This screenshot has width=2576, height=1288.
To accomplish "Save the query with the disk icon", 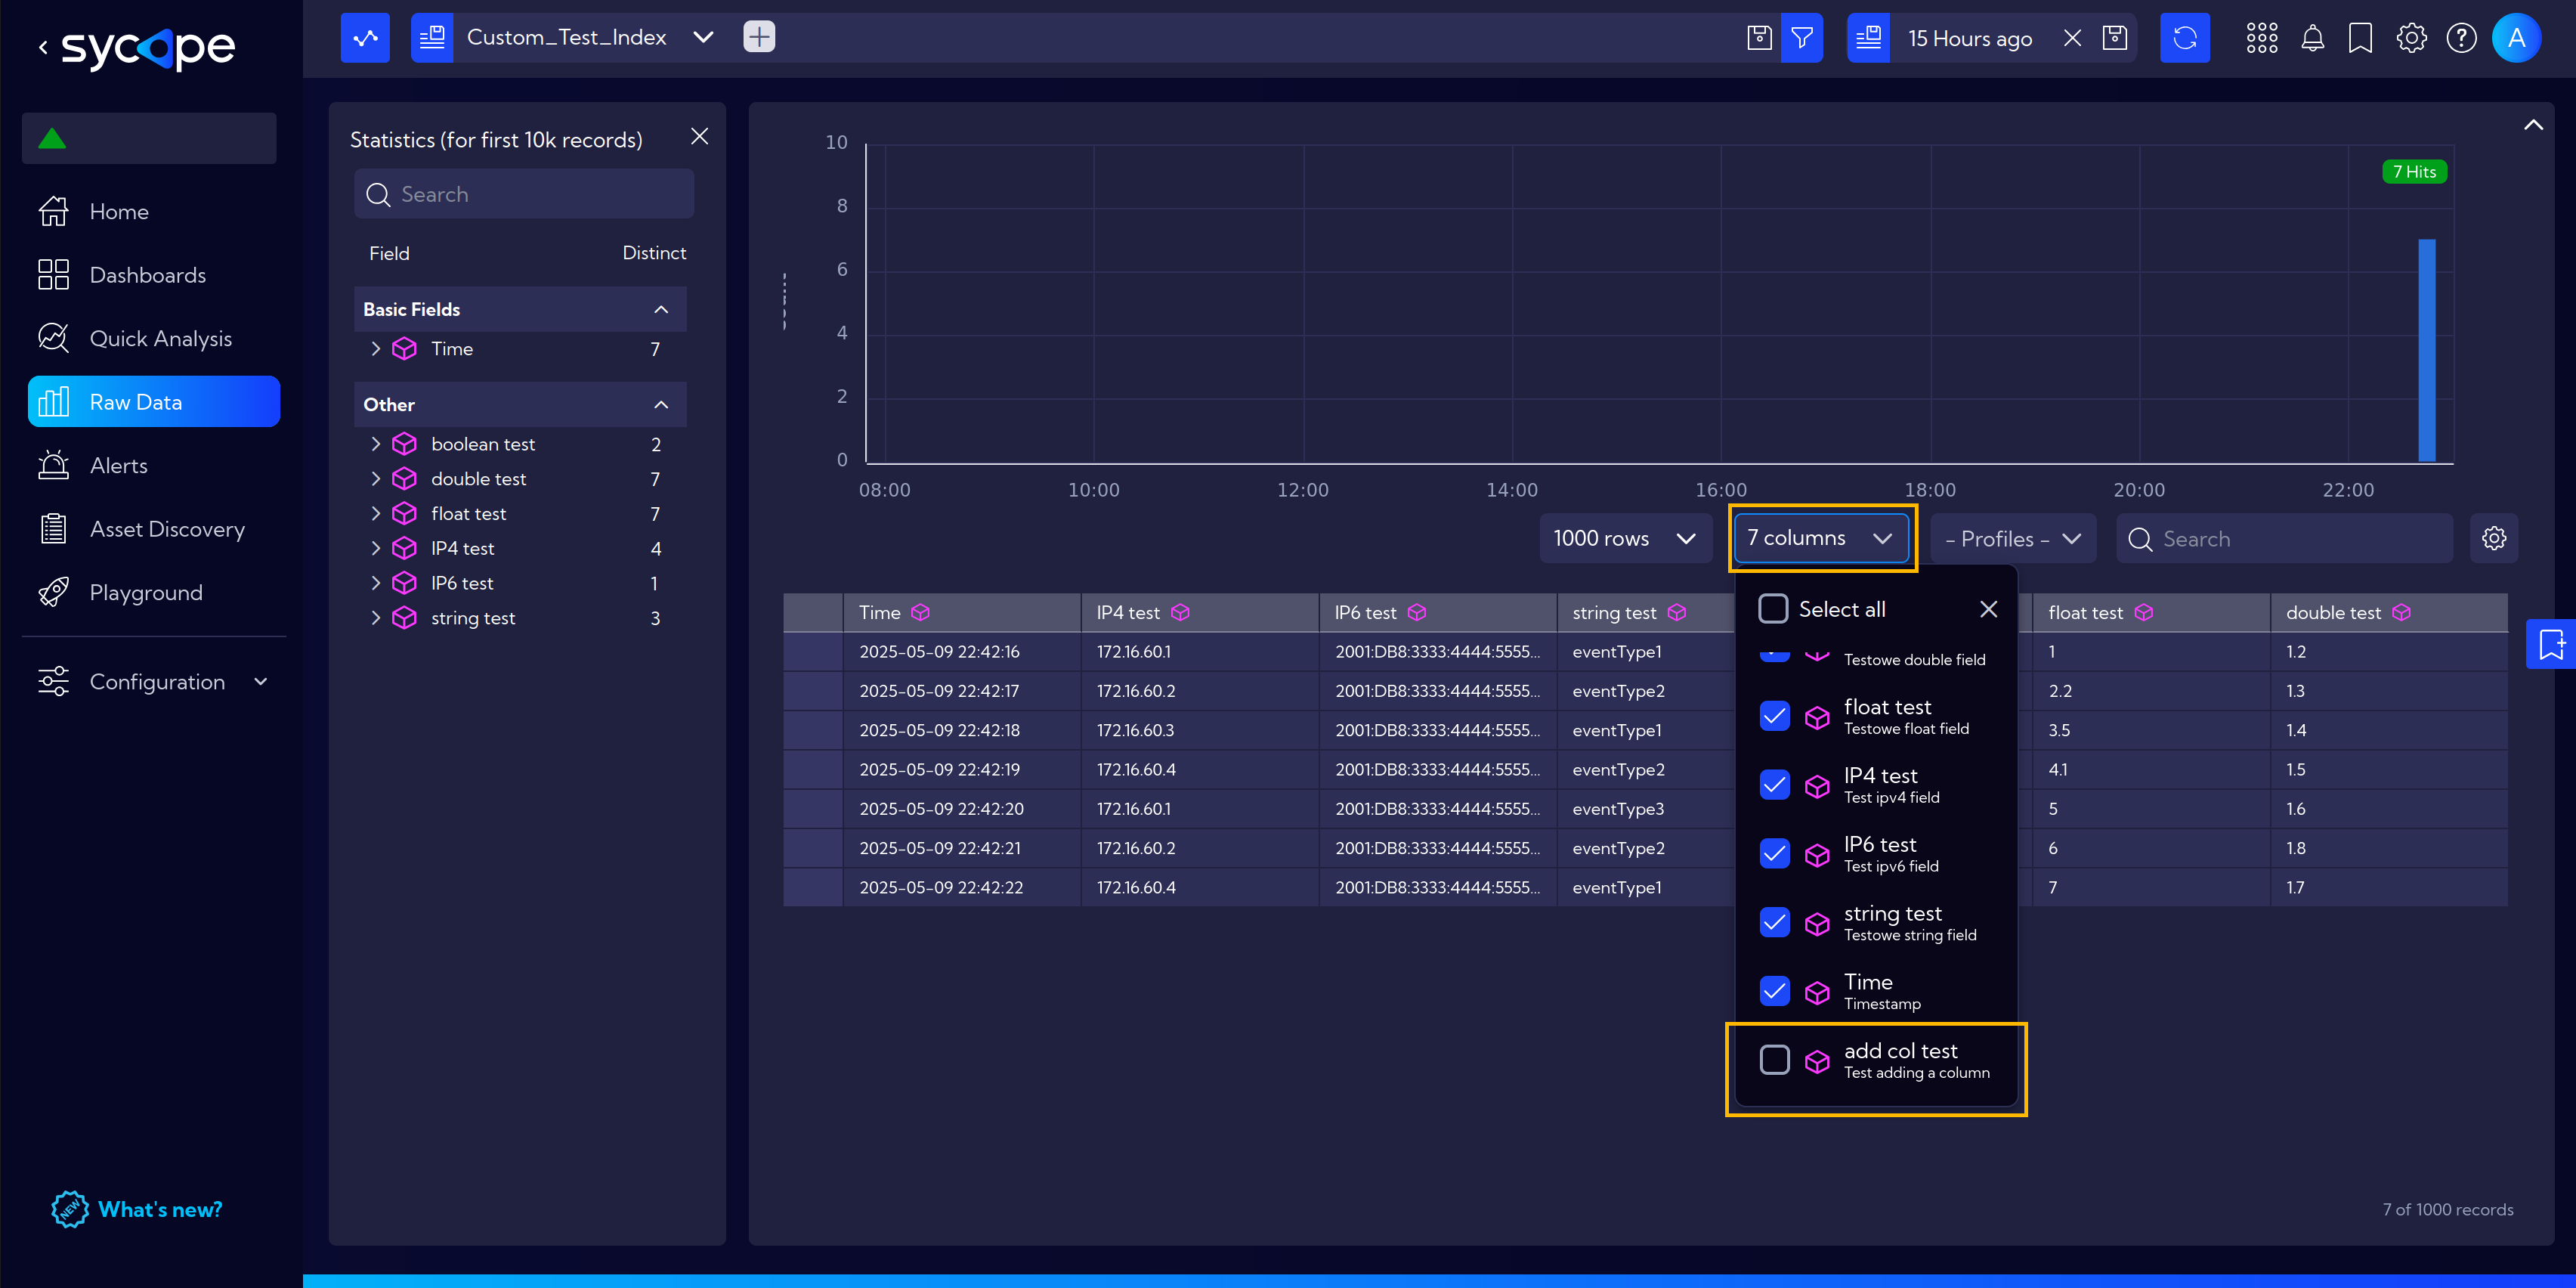I will click(x=1759, y=38).
